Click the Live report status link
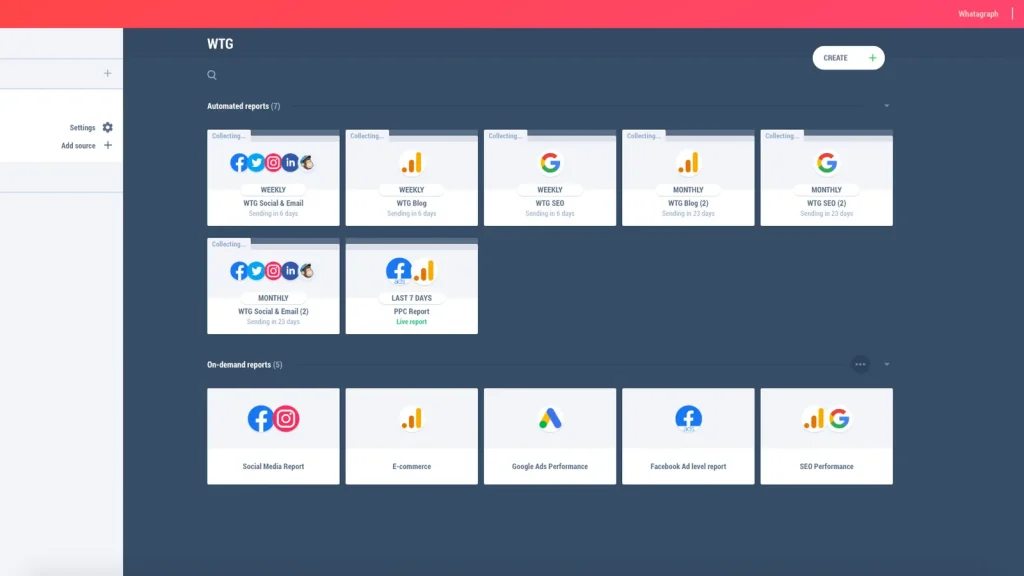The height and width of the screenshot is (576, 1024). pyautogui.click(x=411, y=322)
